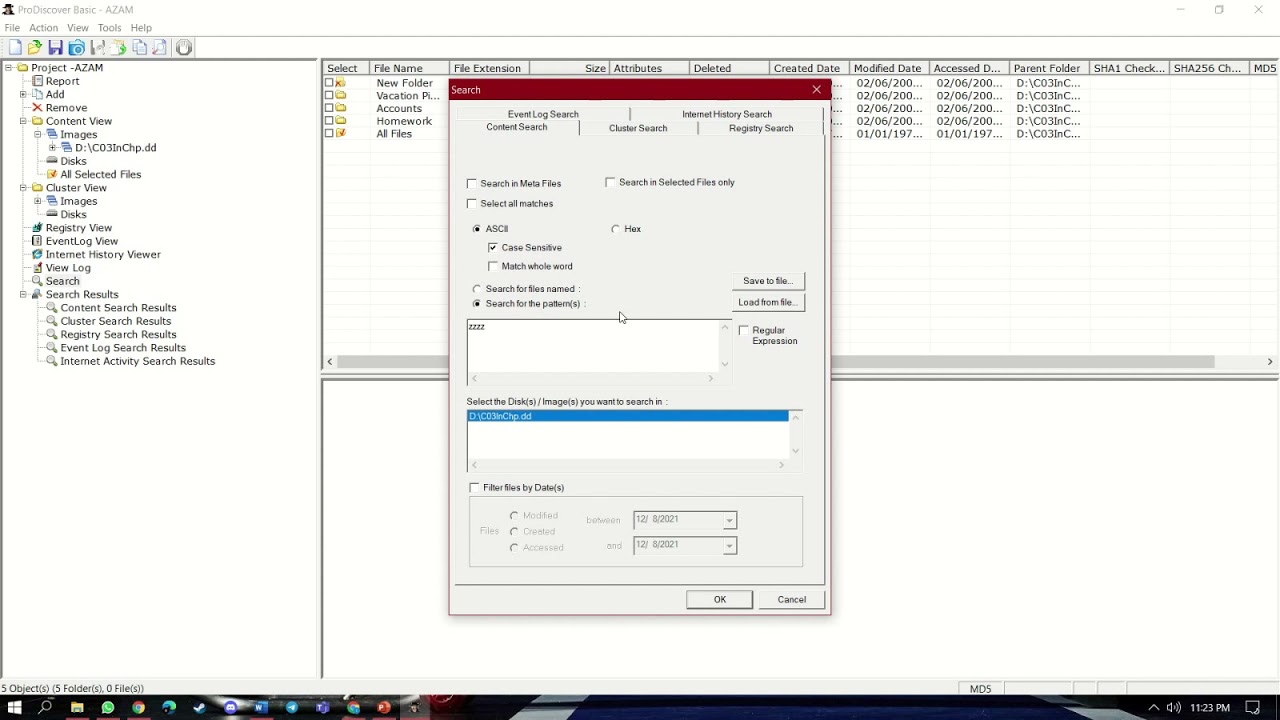Click the blue camera Capture Image icon
Viewport: 1280px width, 720px height.
pyautogui.click(x=77, y=48)
